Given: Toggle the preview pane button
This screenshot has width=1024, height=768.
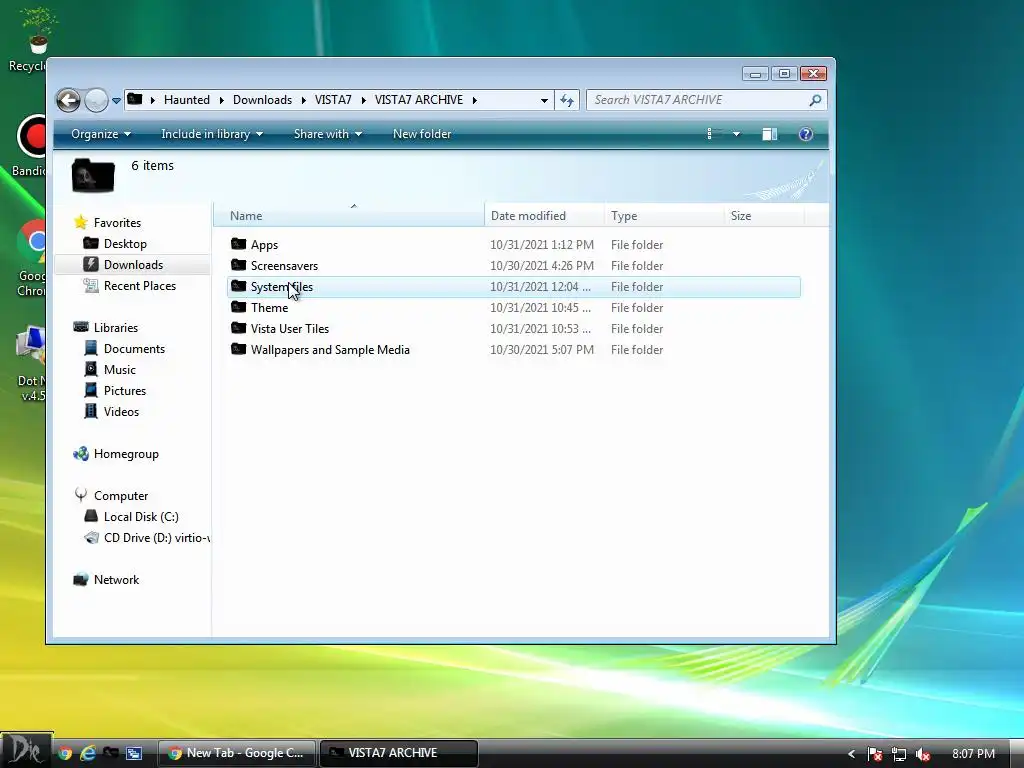Looking at the screenshot, I should click(769, 134).
